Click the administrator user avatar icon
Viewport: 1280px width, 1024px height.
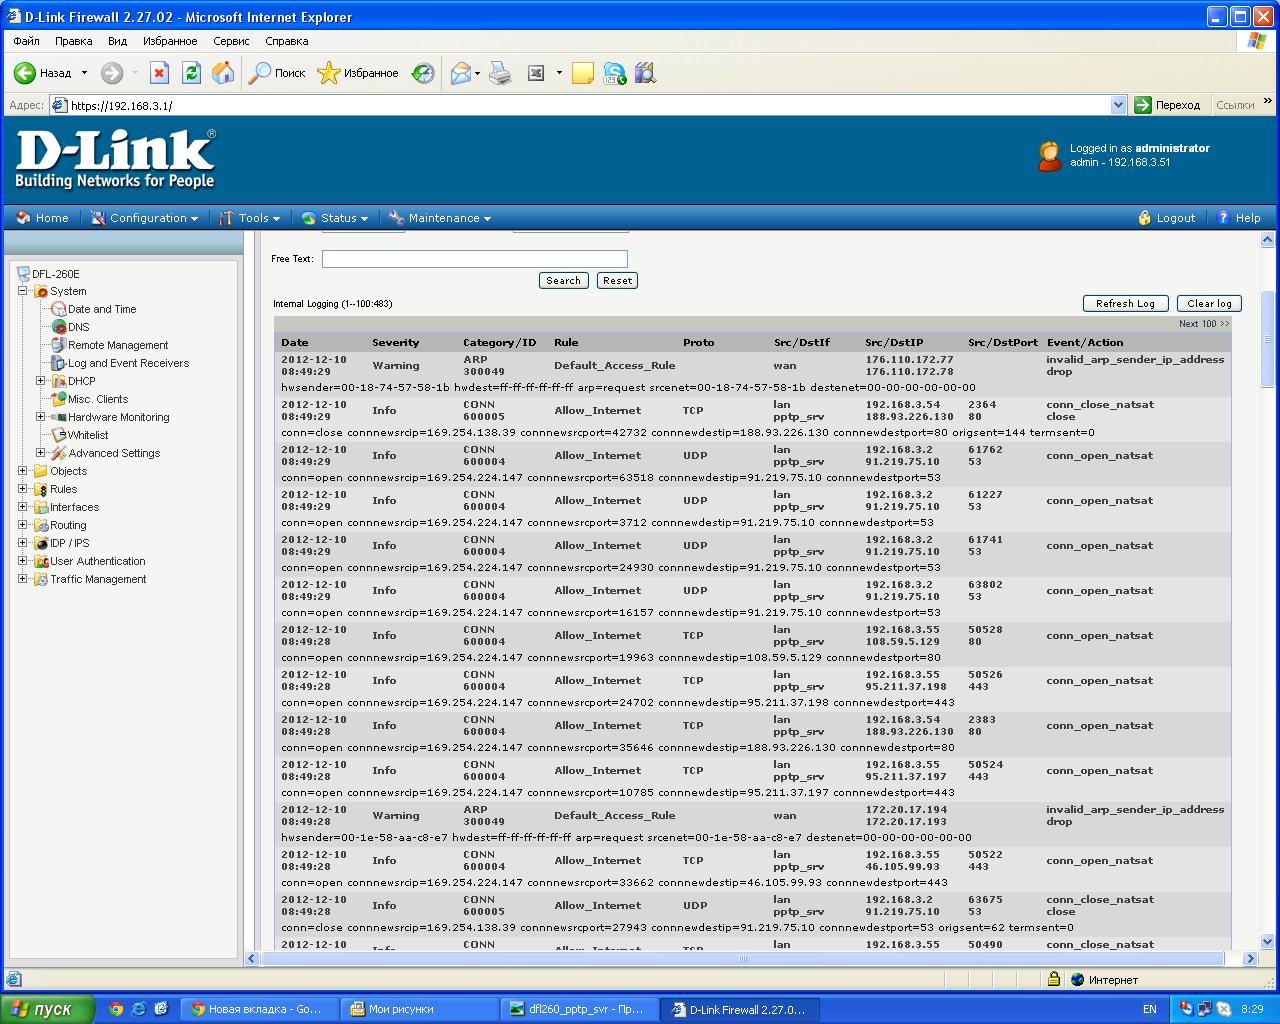click(x=1049, y=156)
